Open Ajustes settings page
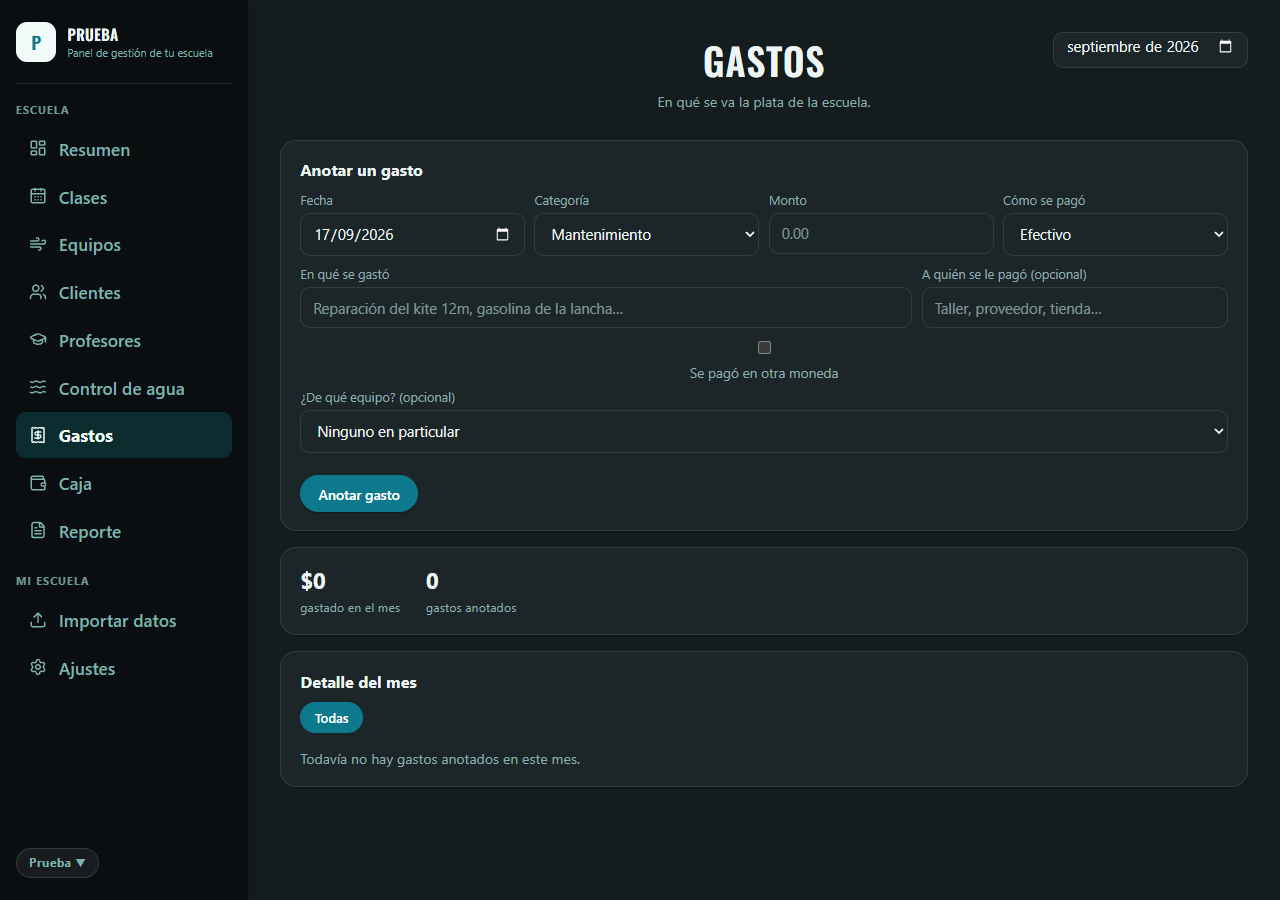This screenshot has width=1280, height=900. [x=124, y=669]
